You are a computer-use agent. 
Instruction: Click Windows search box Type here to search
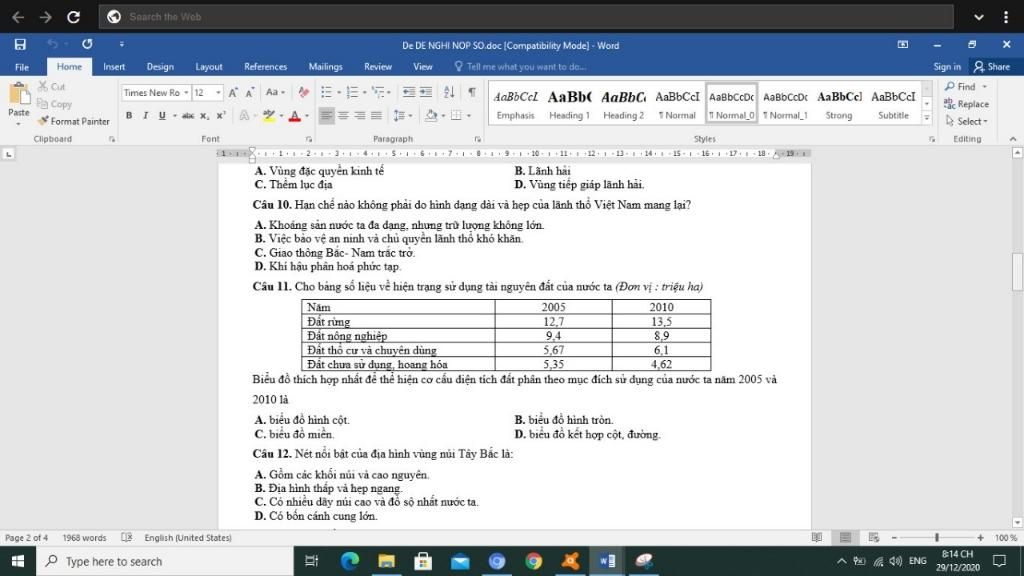pos(165,561)
